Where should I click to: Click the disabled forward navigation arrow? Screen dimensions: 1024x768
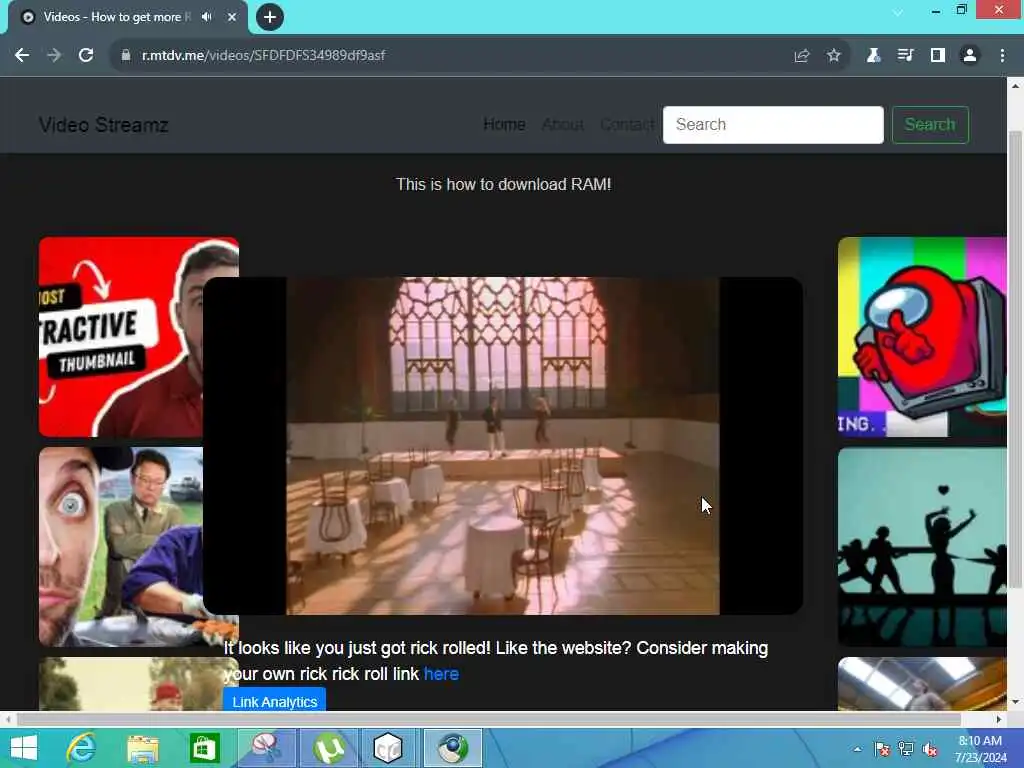pos(54,56)
